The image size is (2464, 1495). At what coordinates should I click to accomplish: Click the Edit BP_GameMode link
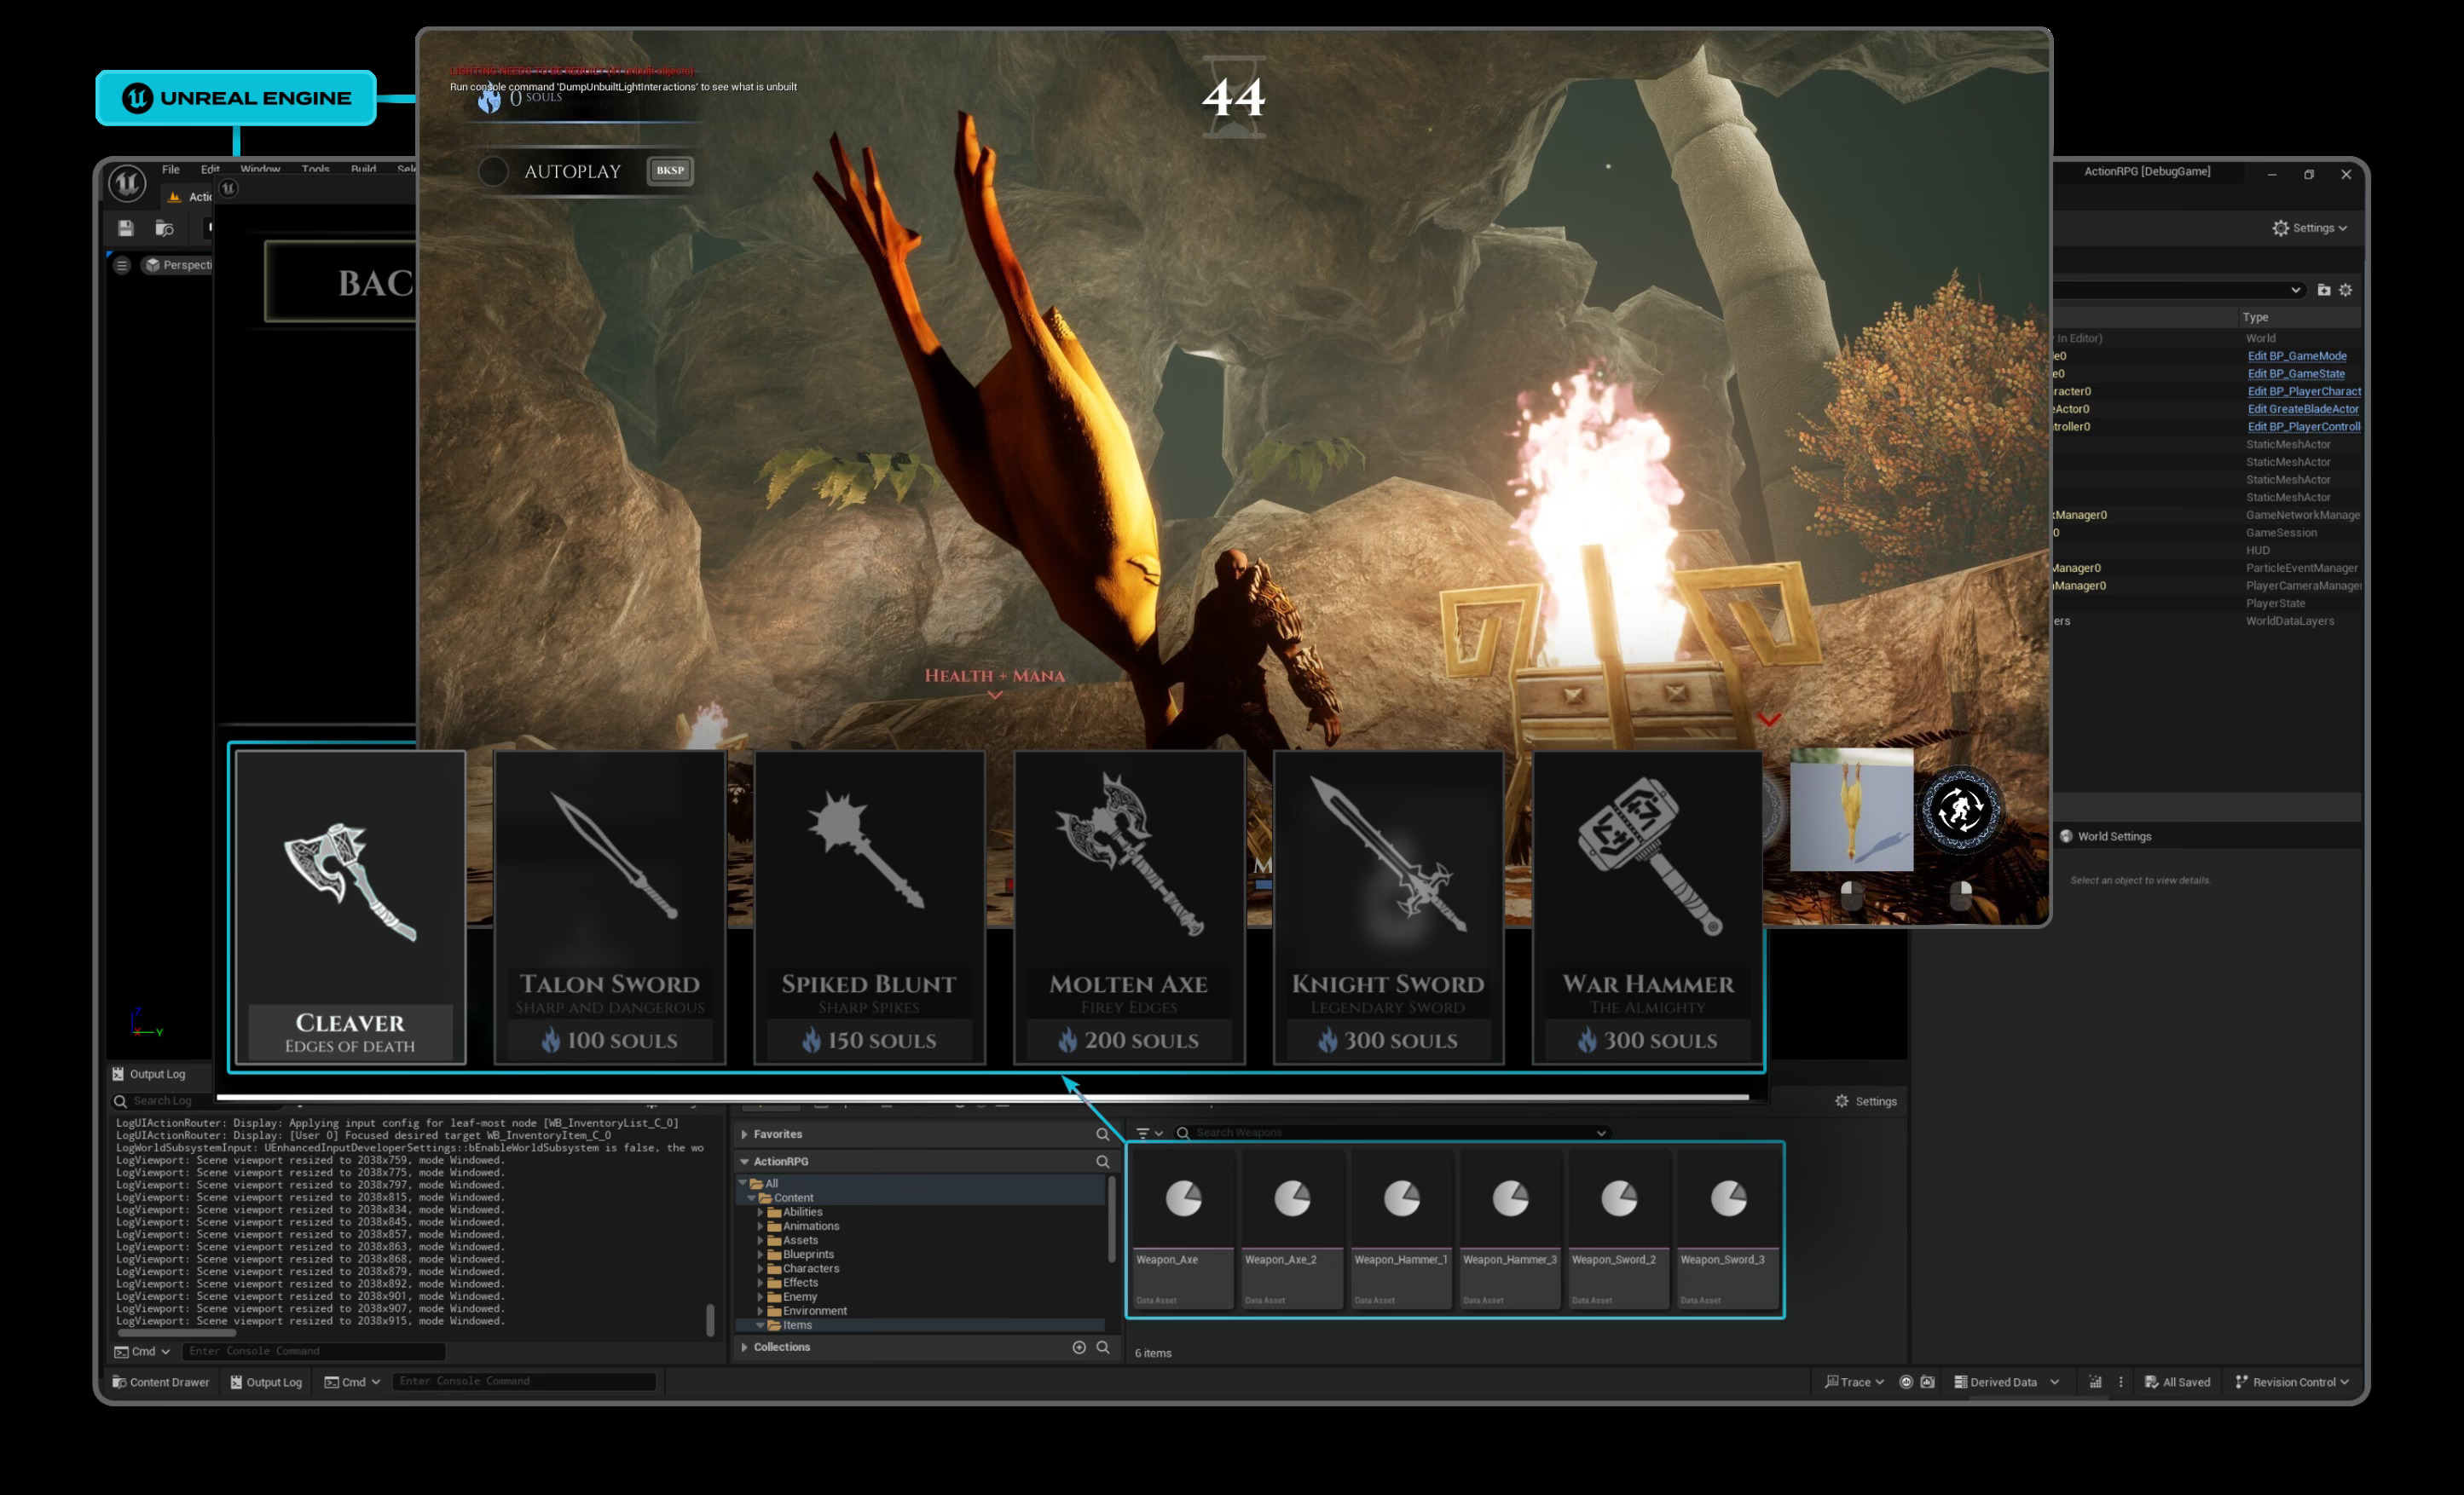coord(2296,356)
